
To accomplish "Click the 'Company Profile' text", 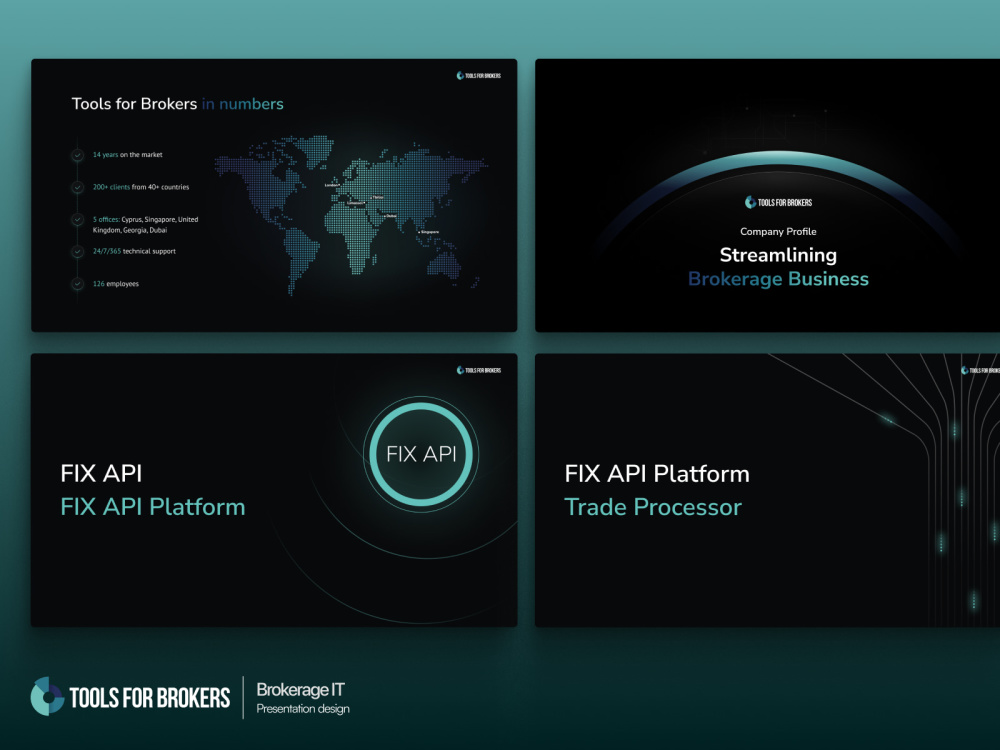I will (778, 232).
